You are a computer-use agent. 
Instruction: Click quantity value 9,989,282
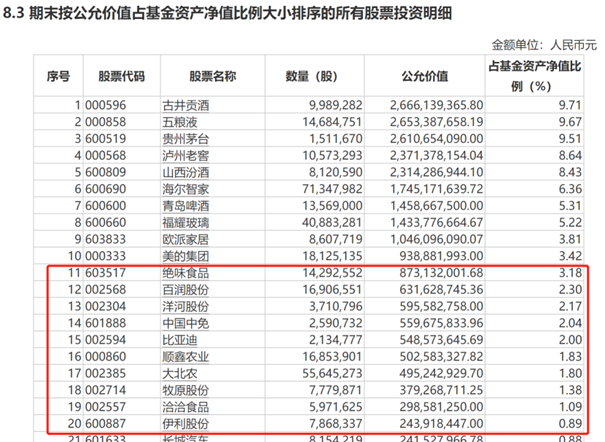click(336, 105)
